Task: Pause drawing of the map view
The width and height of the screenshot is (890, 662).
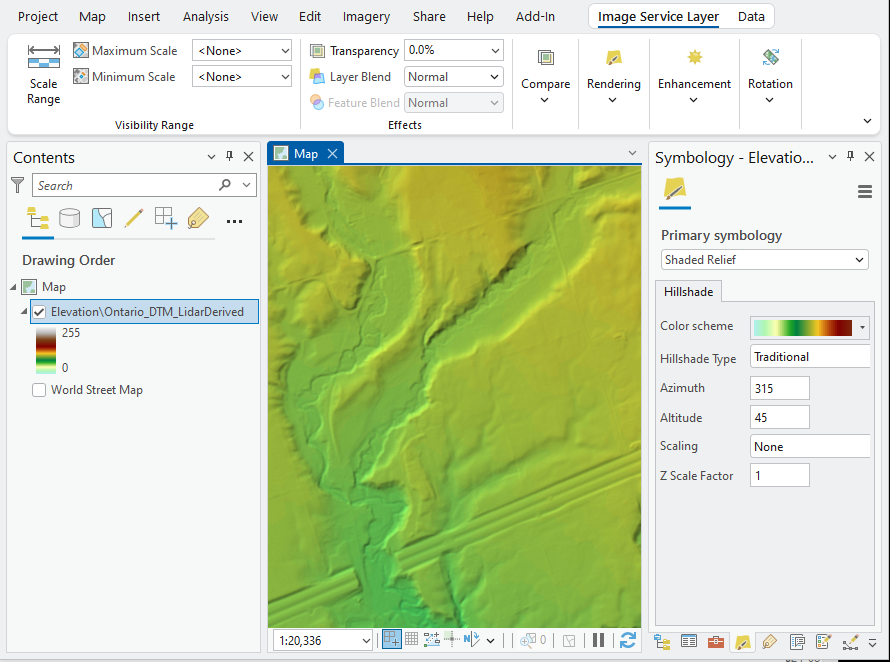Action: tap(598, 640)
